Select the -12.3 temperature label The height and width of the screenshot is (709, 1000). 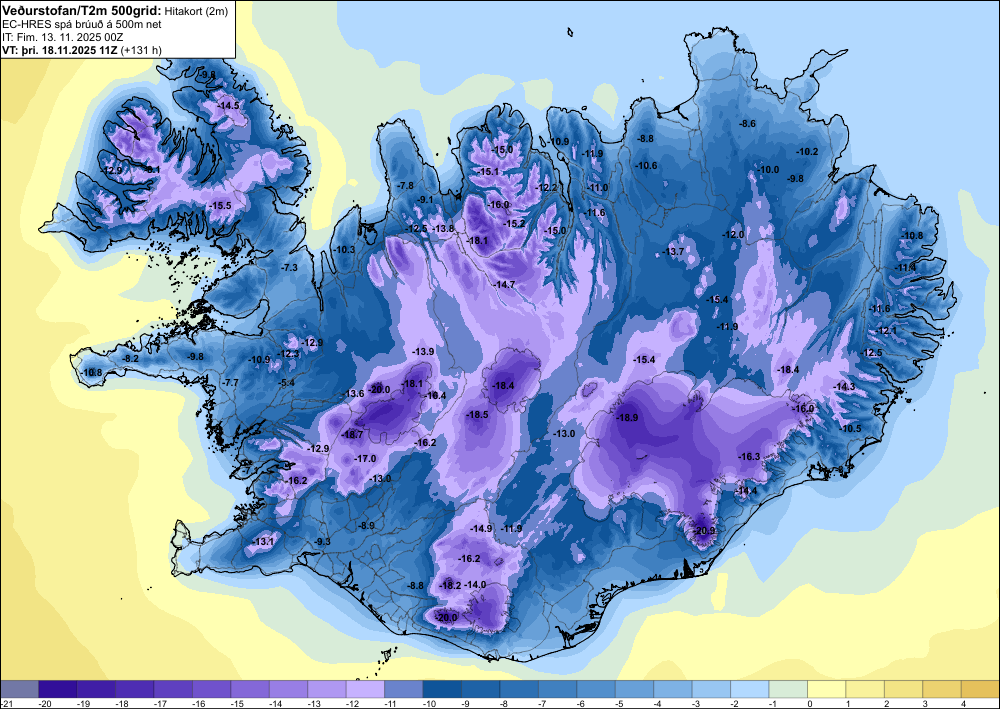(289, 354)
